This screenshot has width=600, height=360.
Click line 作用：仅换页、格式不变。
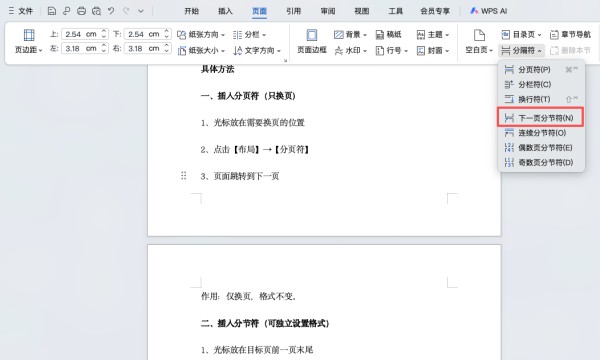tap(249, 296)
